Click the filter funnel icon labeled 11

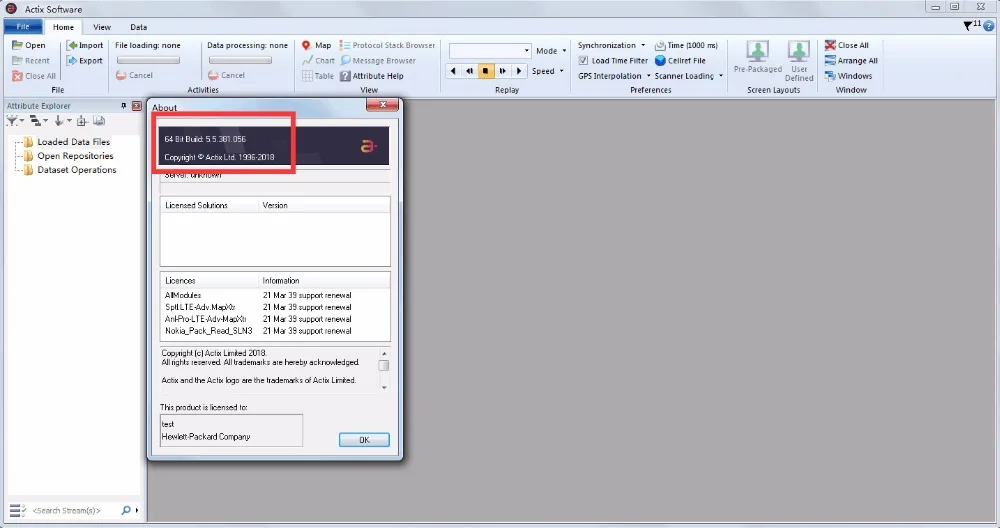971,26
